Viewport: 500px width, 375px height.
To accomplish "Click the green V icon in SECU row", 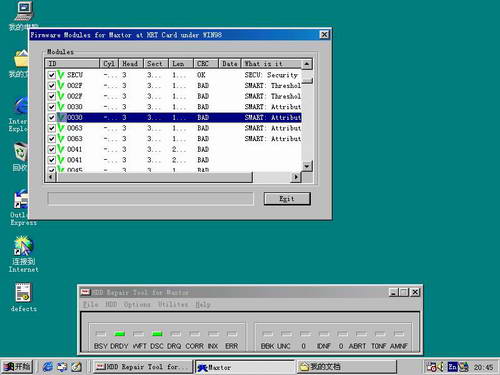I will point(60,75).
